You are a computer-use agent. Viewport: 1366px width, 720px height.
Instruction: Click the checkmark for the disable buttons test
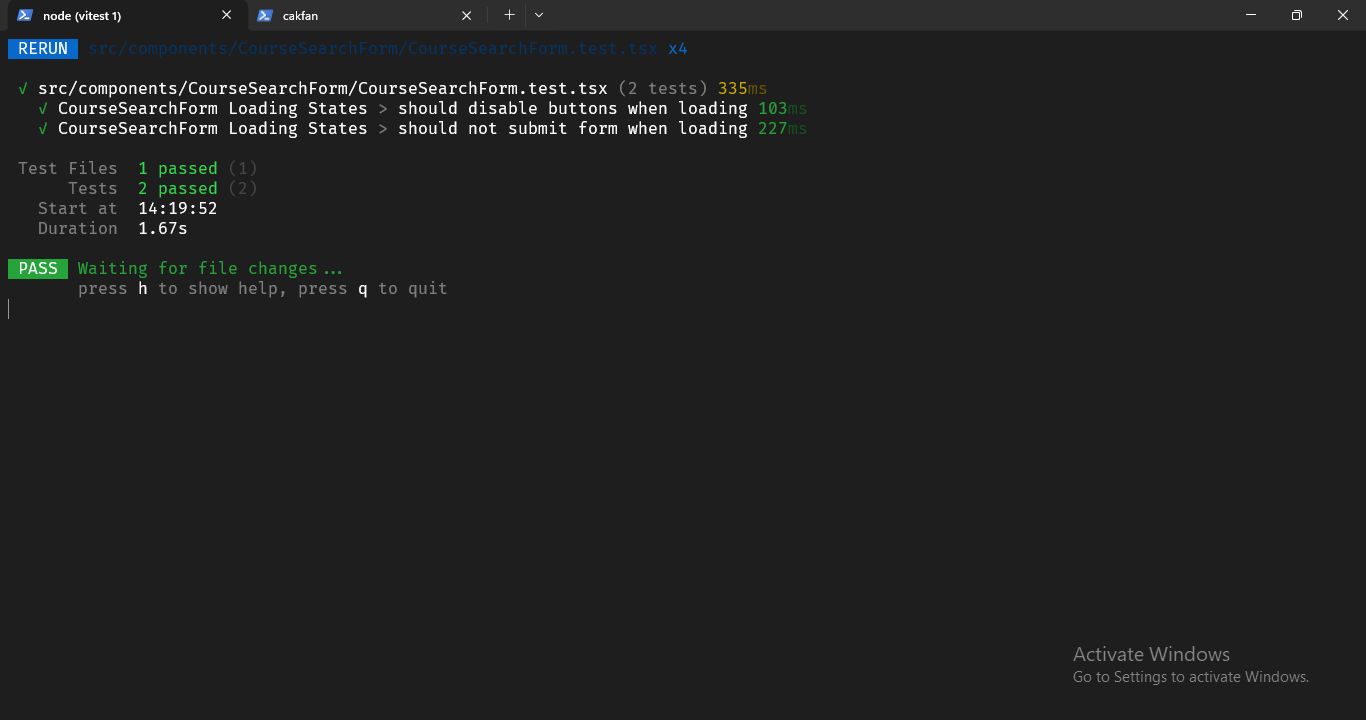point(42,108)
